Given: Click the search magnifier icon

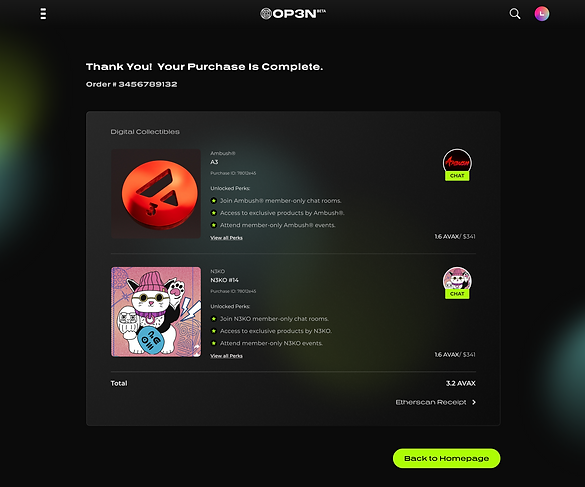Looking at the screenshot, I should pyautogui.click(x=515, y=14).
